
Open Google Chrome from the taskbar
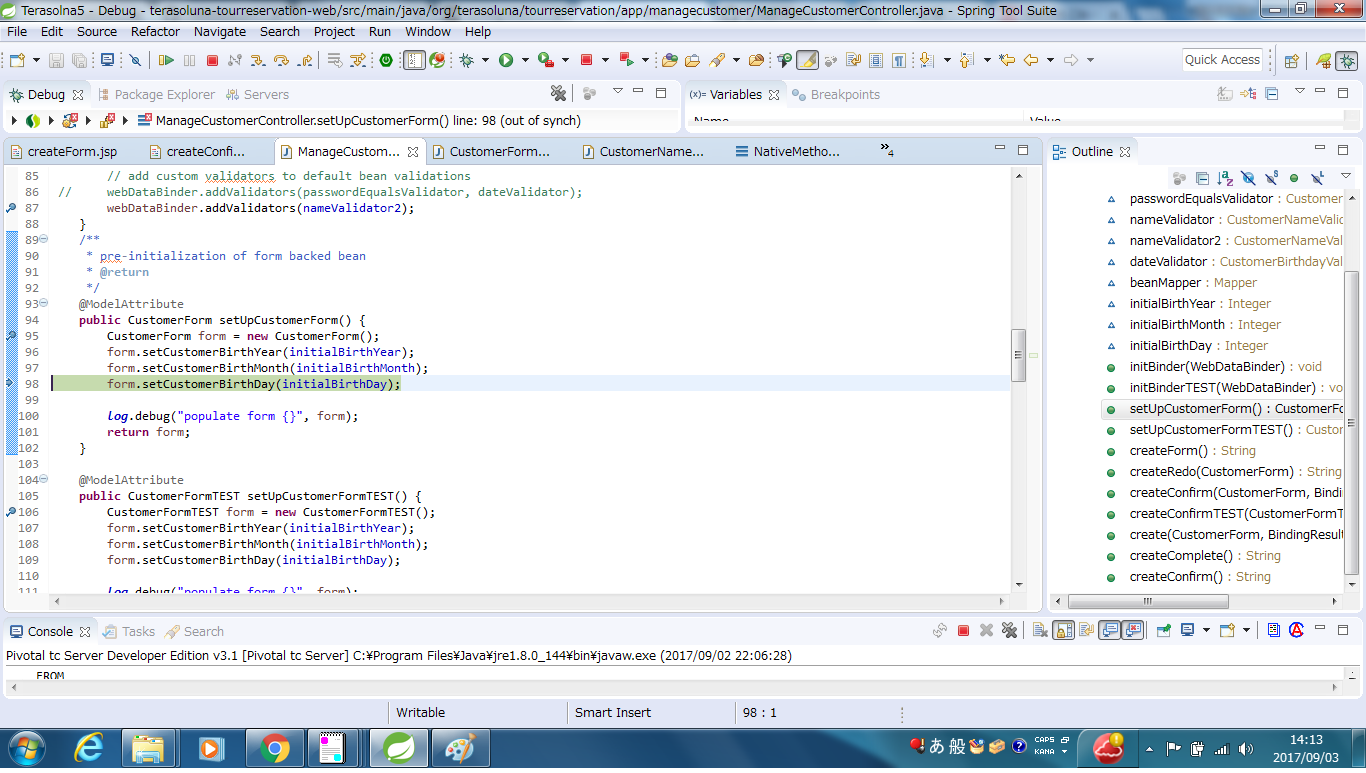pyautogui.click(x=274, y=748)
